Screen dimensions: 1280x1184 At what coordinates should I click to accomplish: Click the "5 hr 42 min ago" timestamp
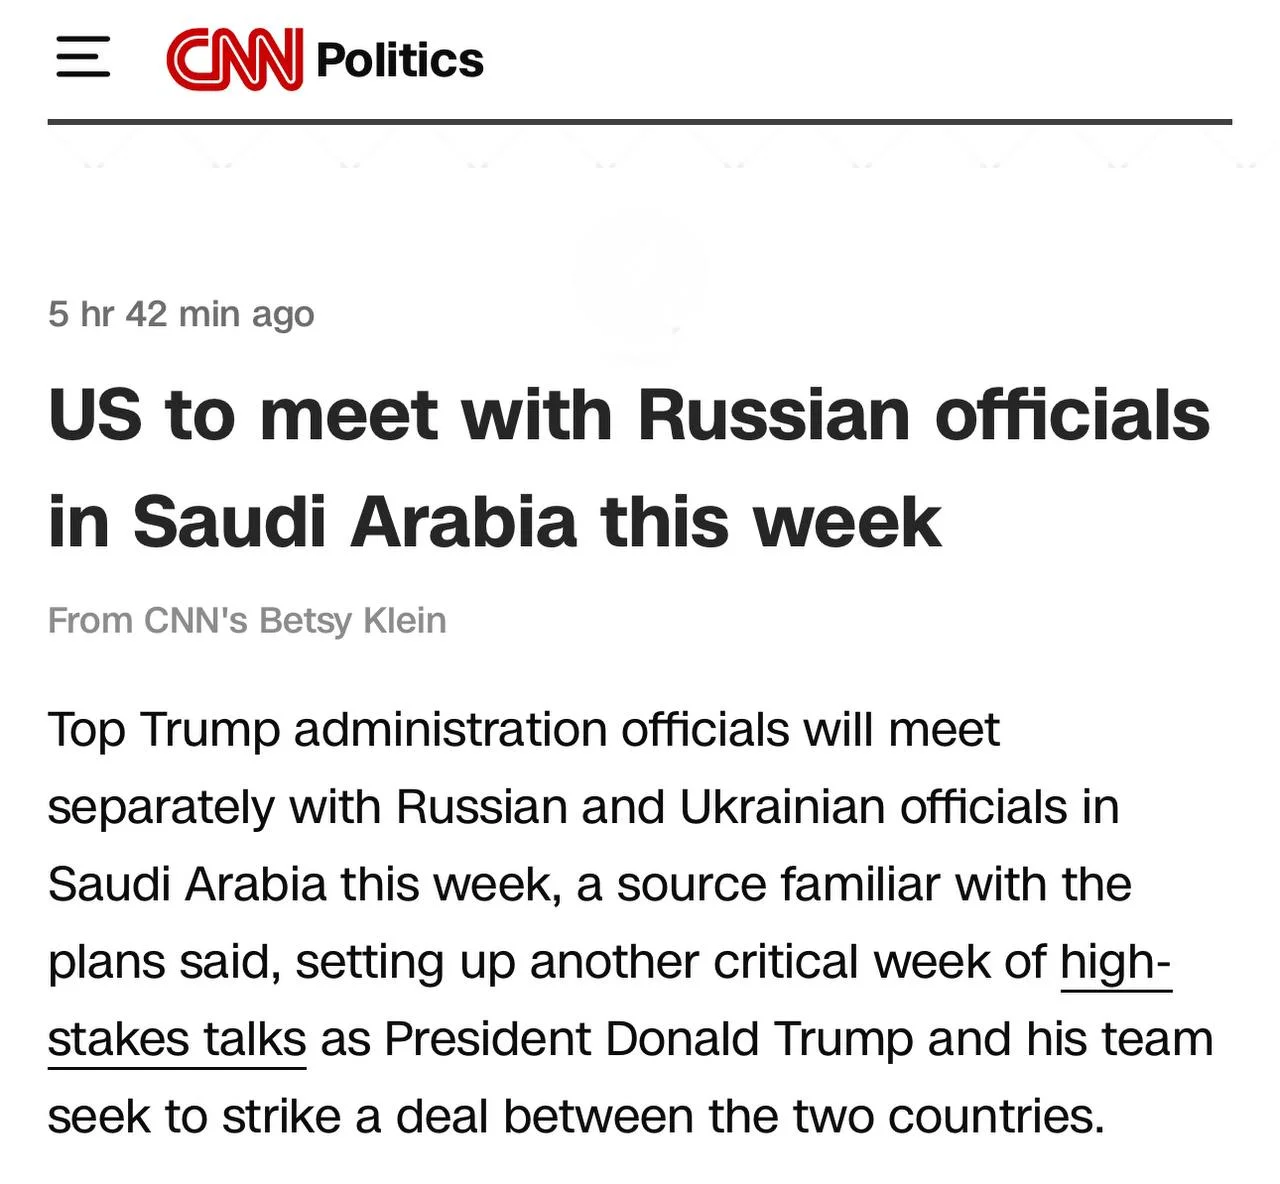point(181,314)
